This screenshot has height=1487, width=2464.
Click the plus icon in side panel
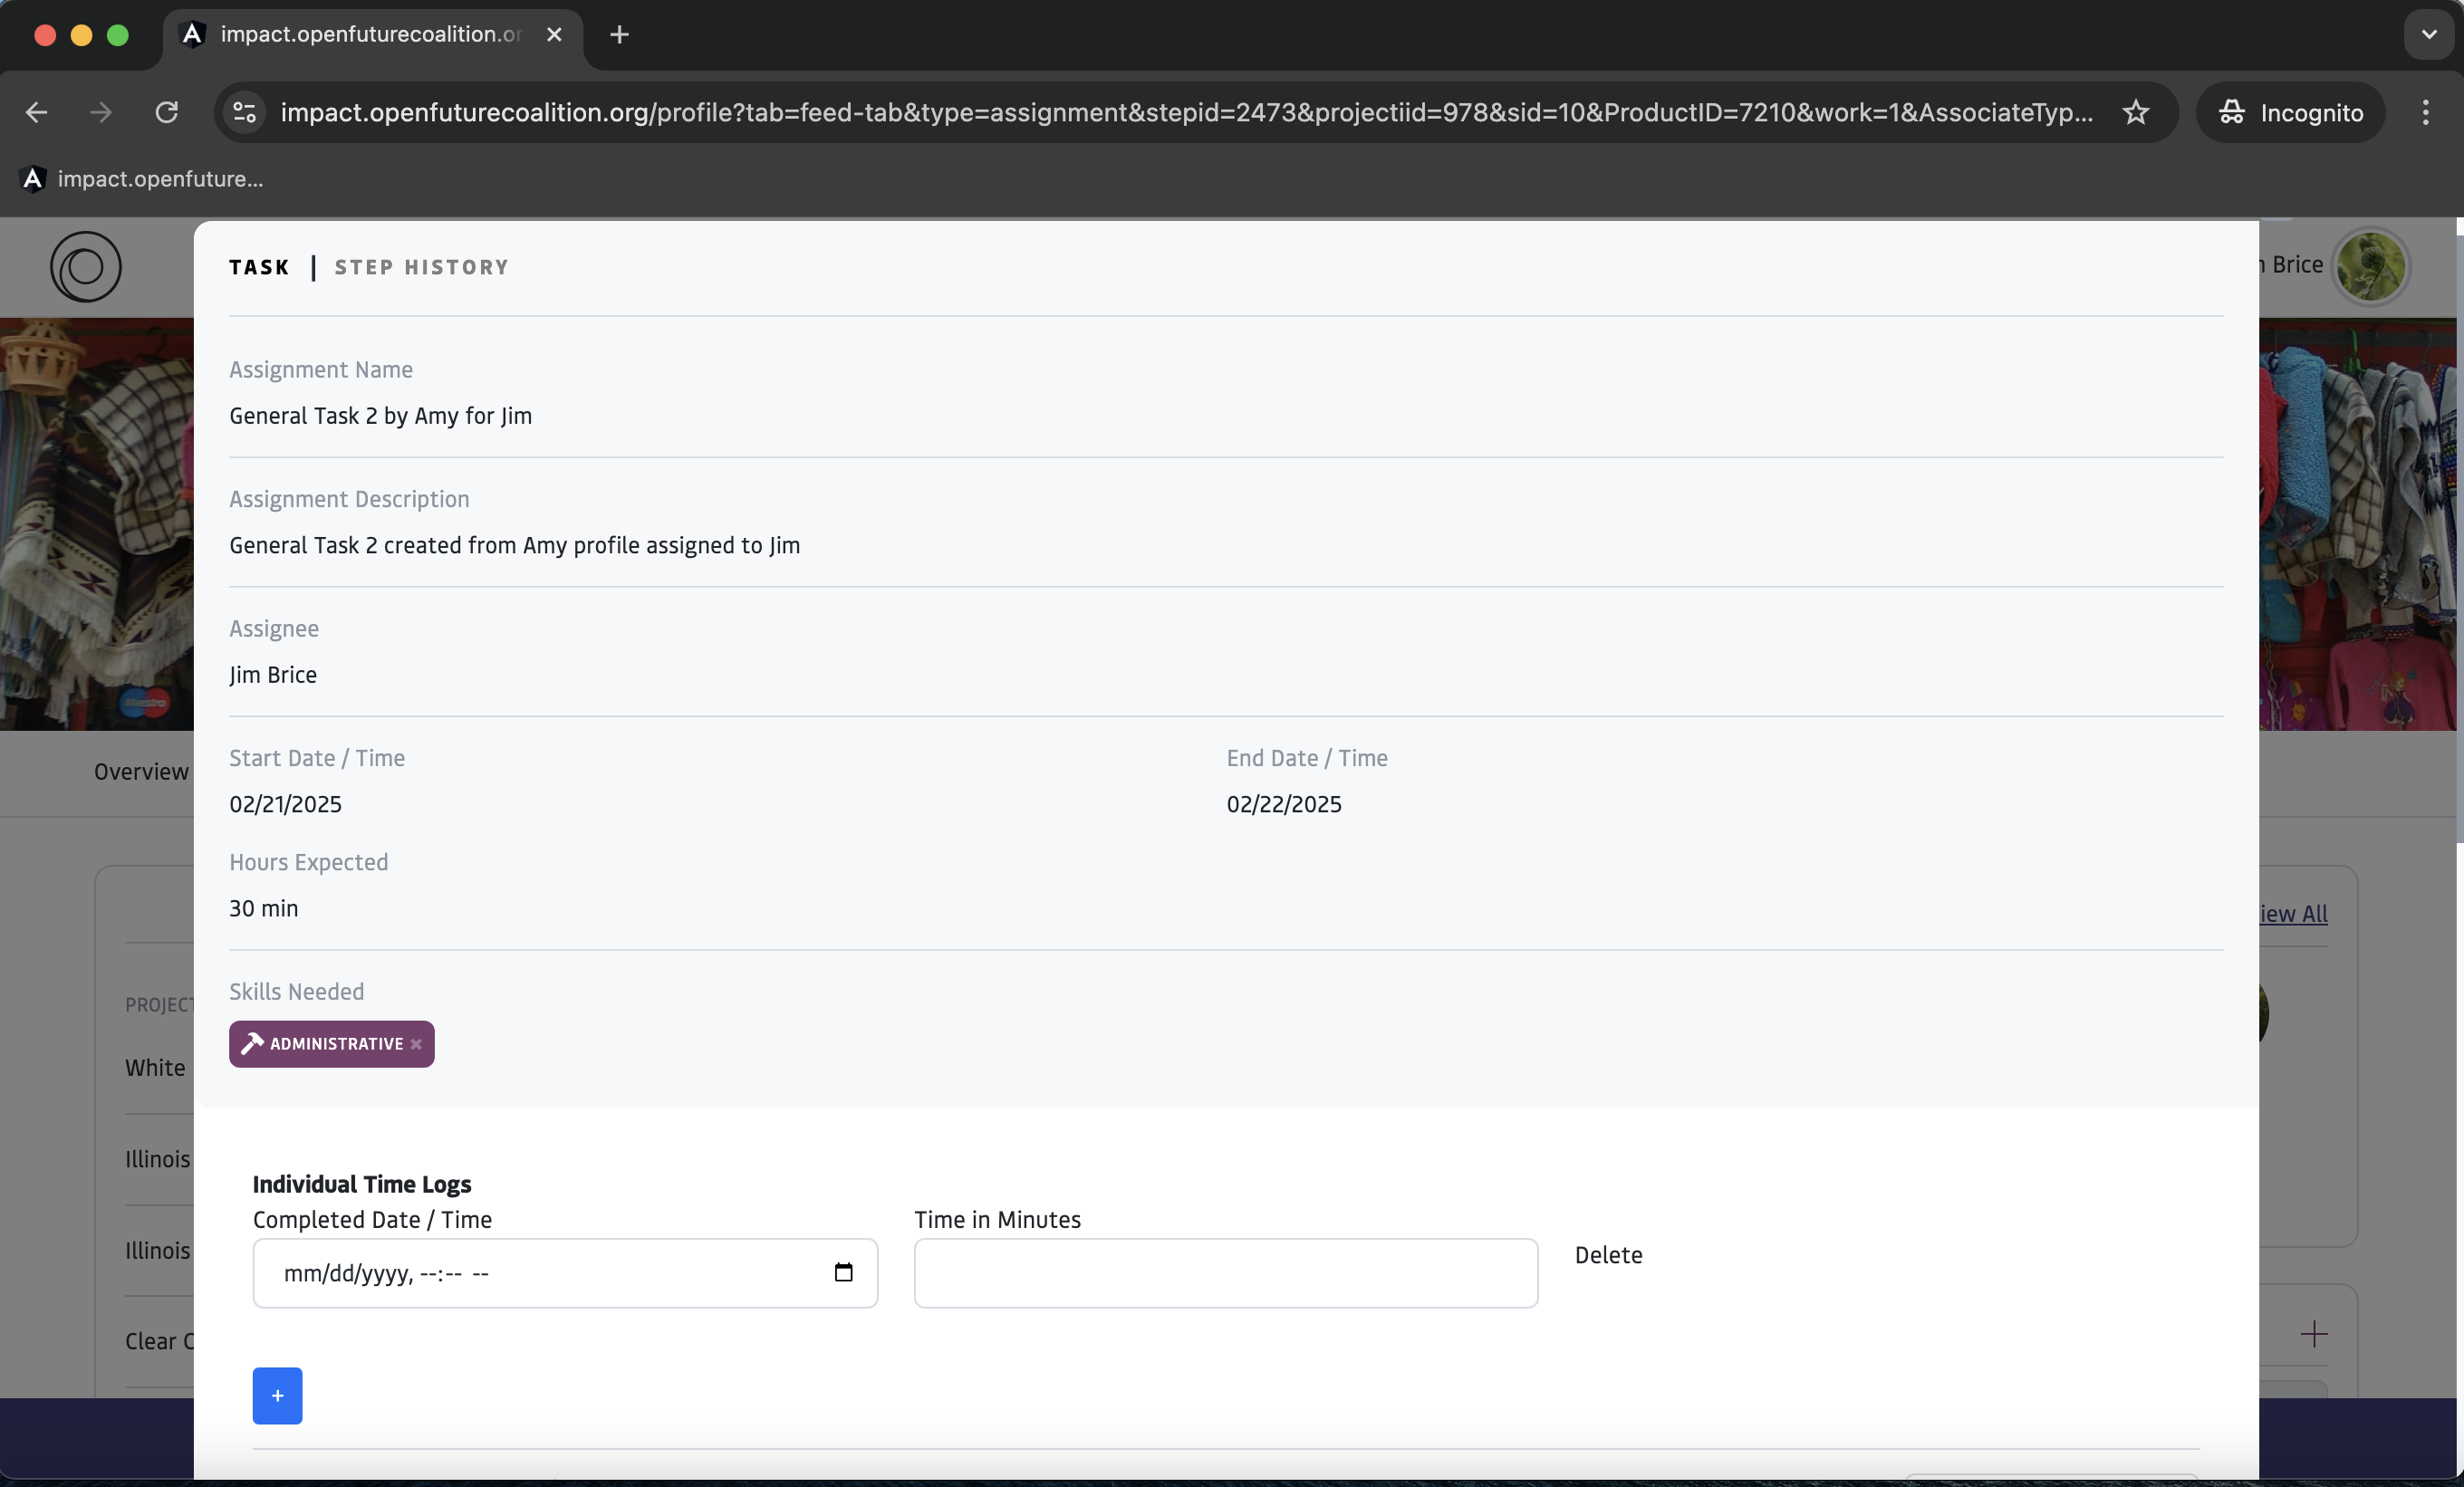coord(2313,1333)
